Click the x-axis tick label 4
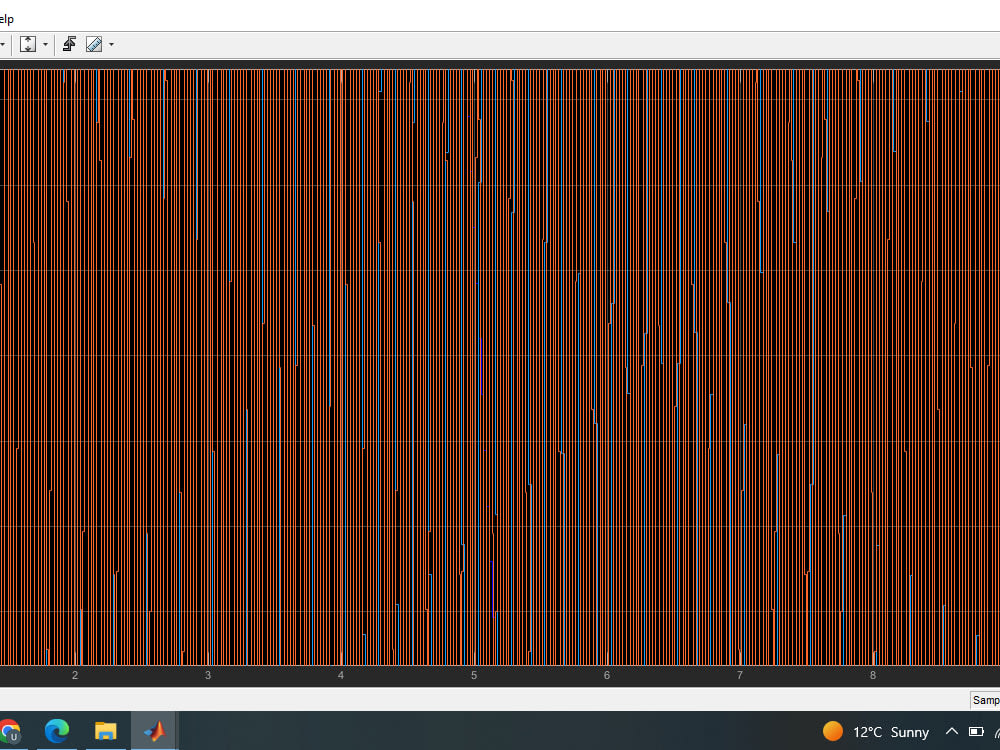Image resolution: width=1000 pixels, height=750 pixels. (x=341, y=675)
